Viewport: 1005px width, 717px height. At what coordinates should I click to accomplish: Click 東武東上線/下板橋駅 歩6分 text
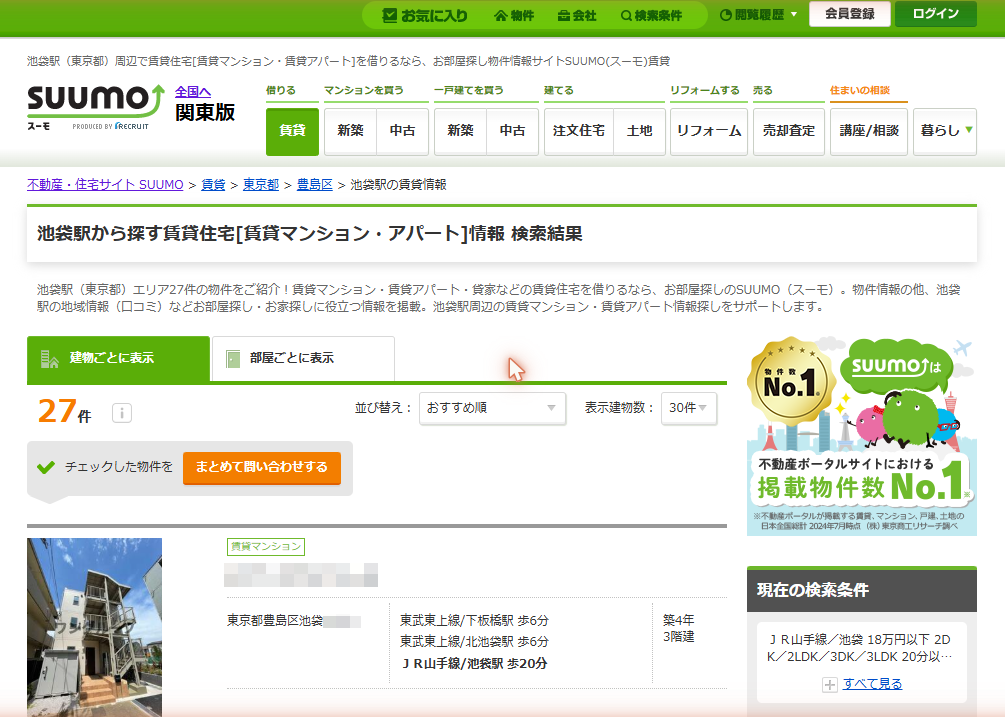474,621
